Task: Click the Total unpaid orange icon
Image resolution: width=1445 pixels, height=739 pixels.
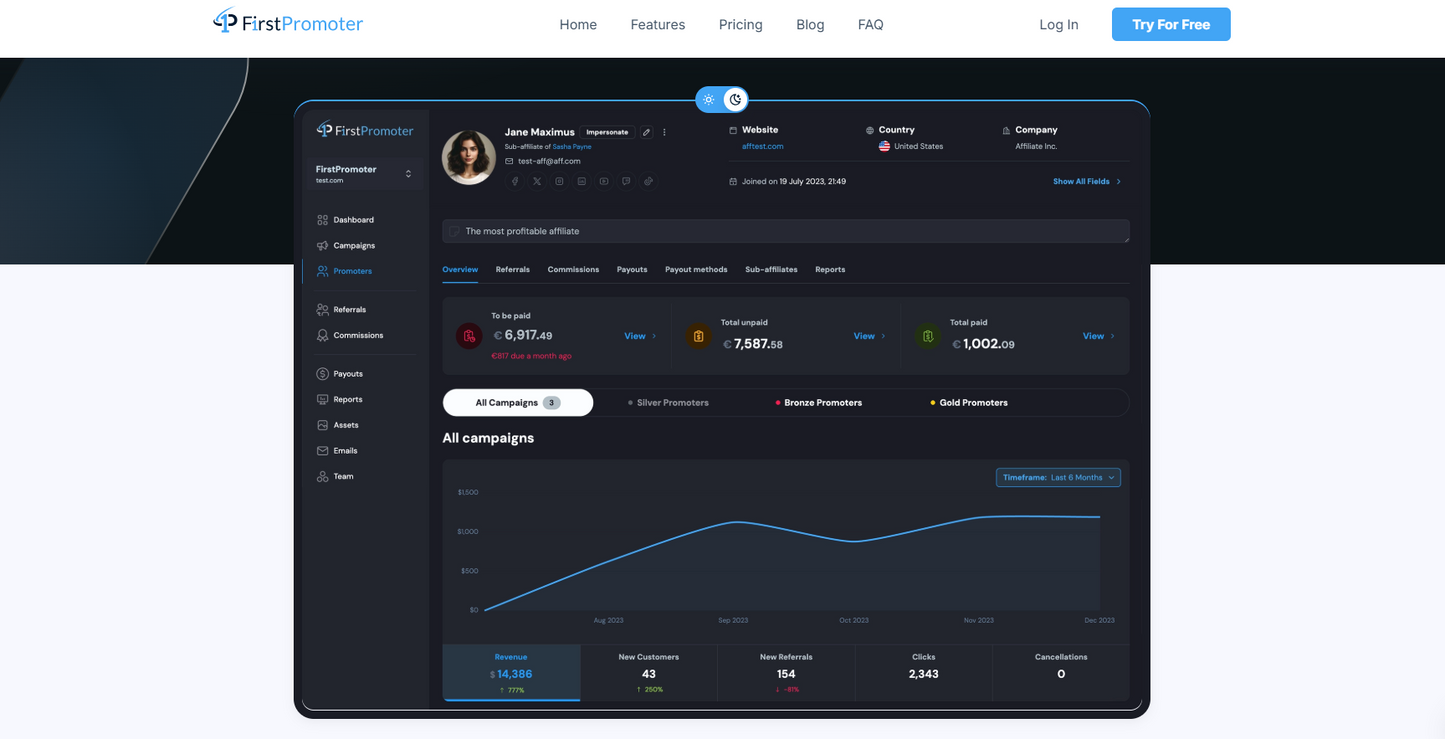Action: [698, 336]
